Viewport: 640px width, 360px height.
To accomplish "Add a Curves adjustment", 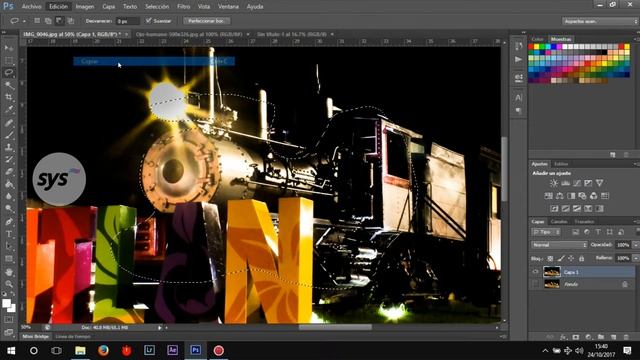I will (x=577, y=183).
